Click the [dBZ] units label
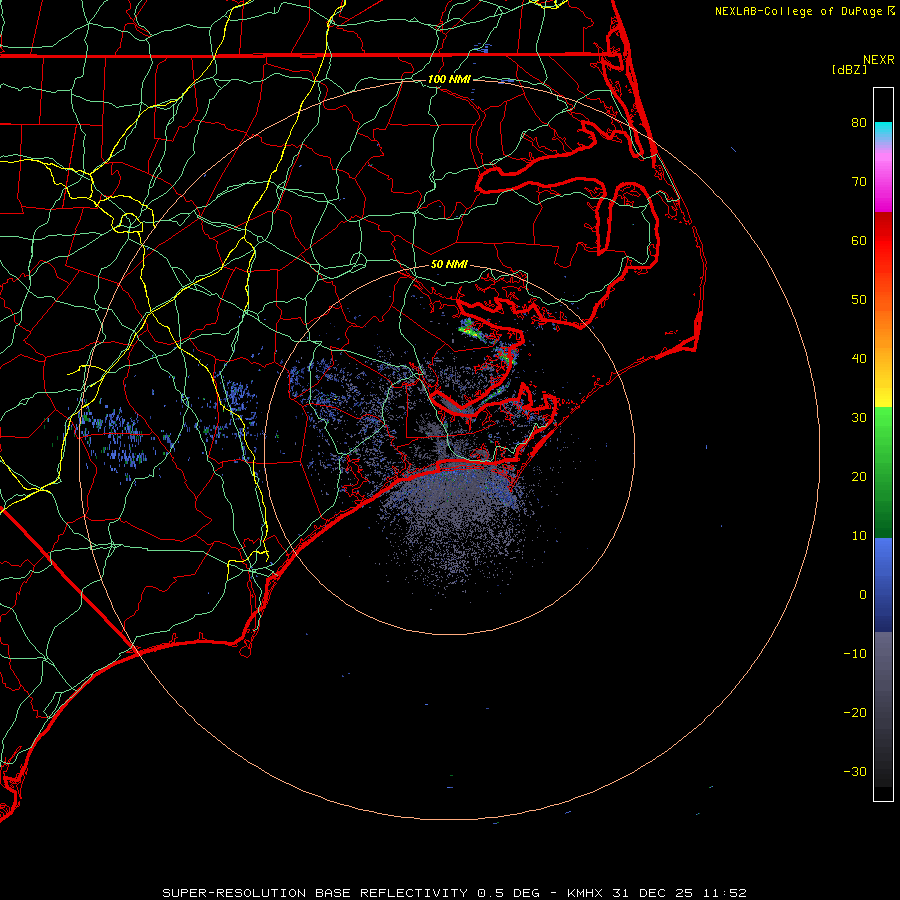This screenshot has width=900, height=900. pyautogui.click(x=849, y=69)
